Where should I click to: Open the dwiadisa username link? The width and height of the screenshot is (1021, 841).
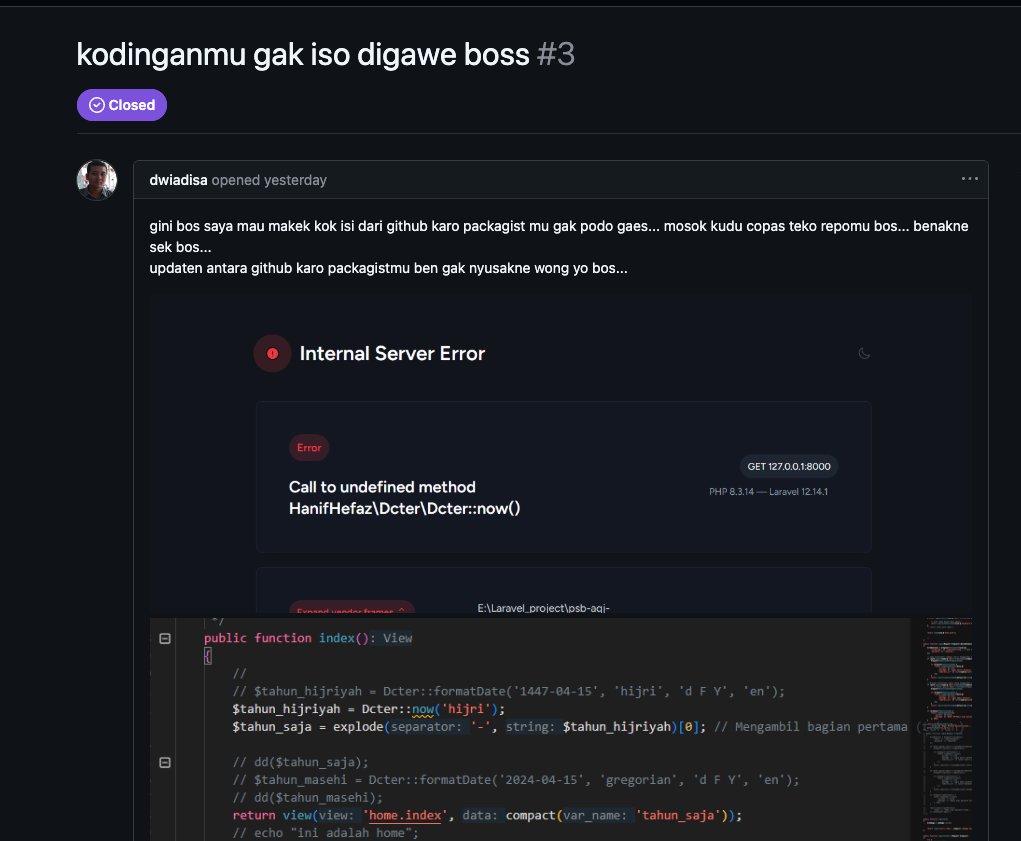click(x=178, y=180)
